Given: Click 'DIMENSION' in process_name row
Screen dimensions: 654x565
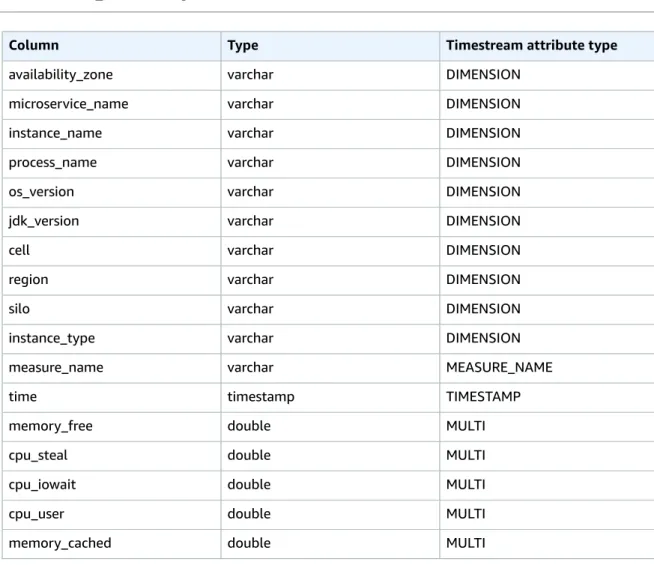Looking at the screenshot, I should coord(483,163).
